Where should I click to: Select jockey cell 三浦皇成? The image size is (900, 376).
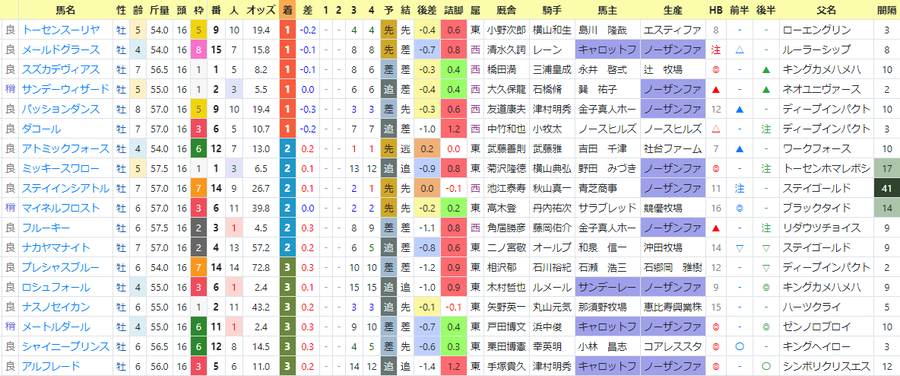coord(553,69)
